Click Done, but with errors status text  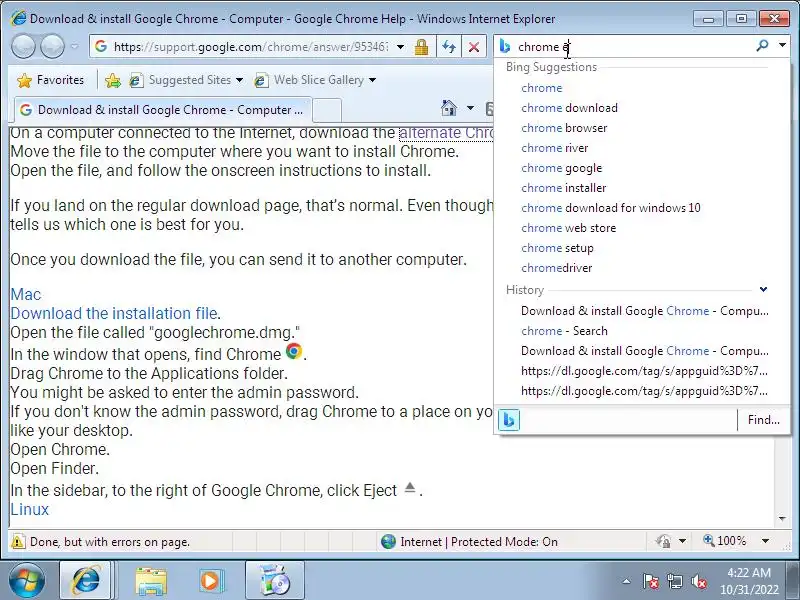point(110,542)
